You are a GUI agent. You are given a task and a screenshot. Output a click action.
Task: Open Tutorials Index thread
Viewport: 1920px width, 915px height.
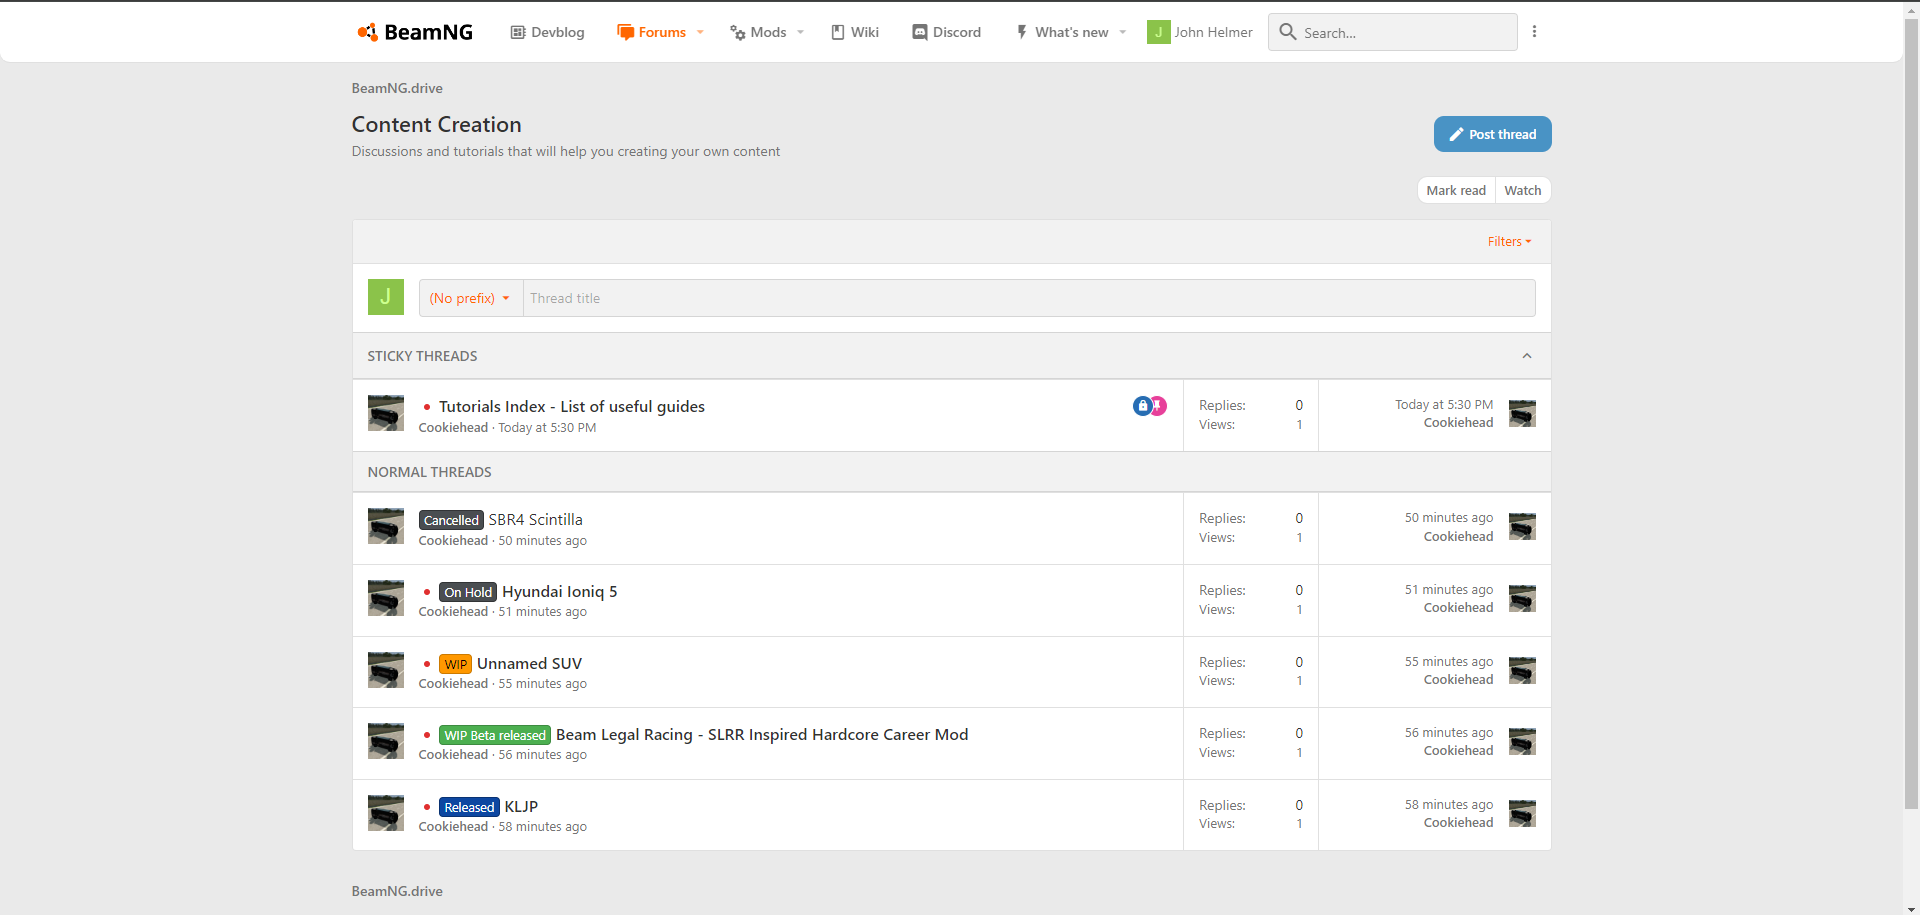[572, 406]
